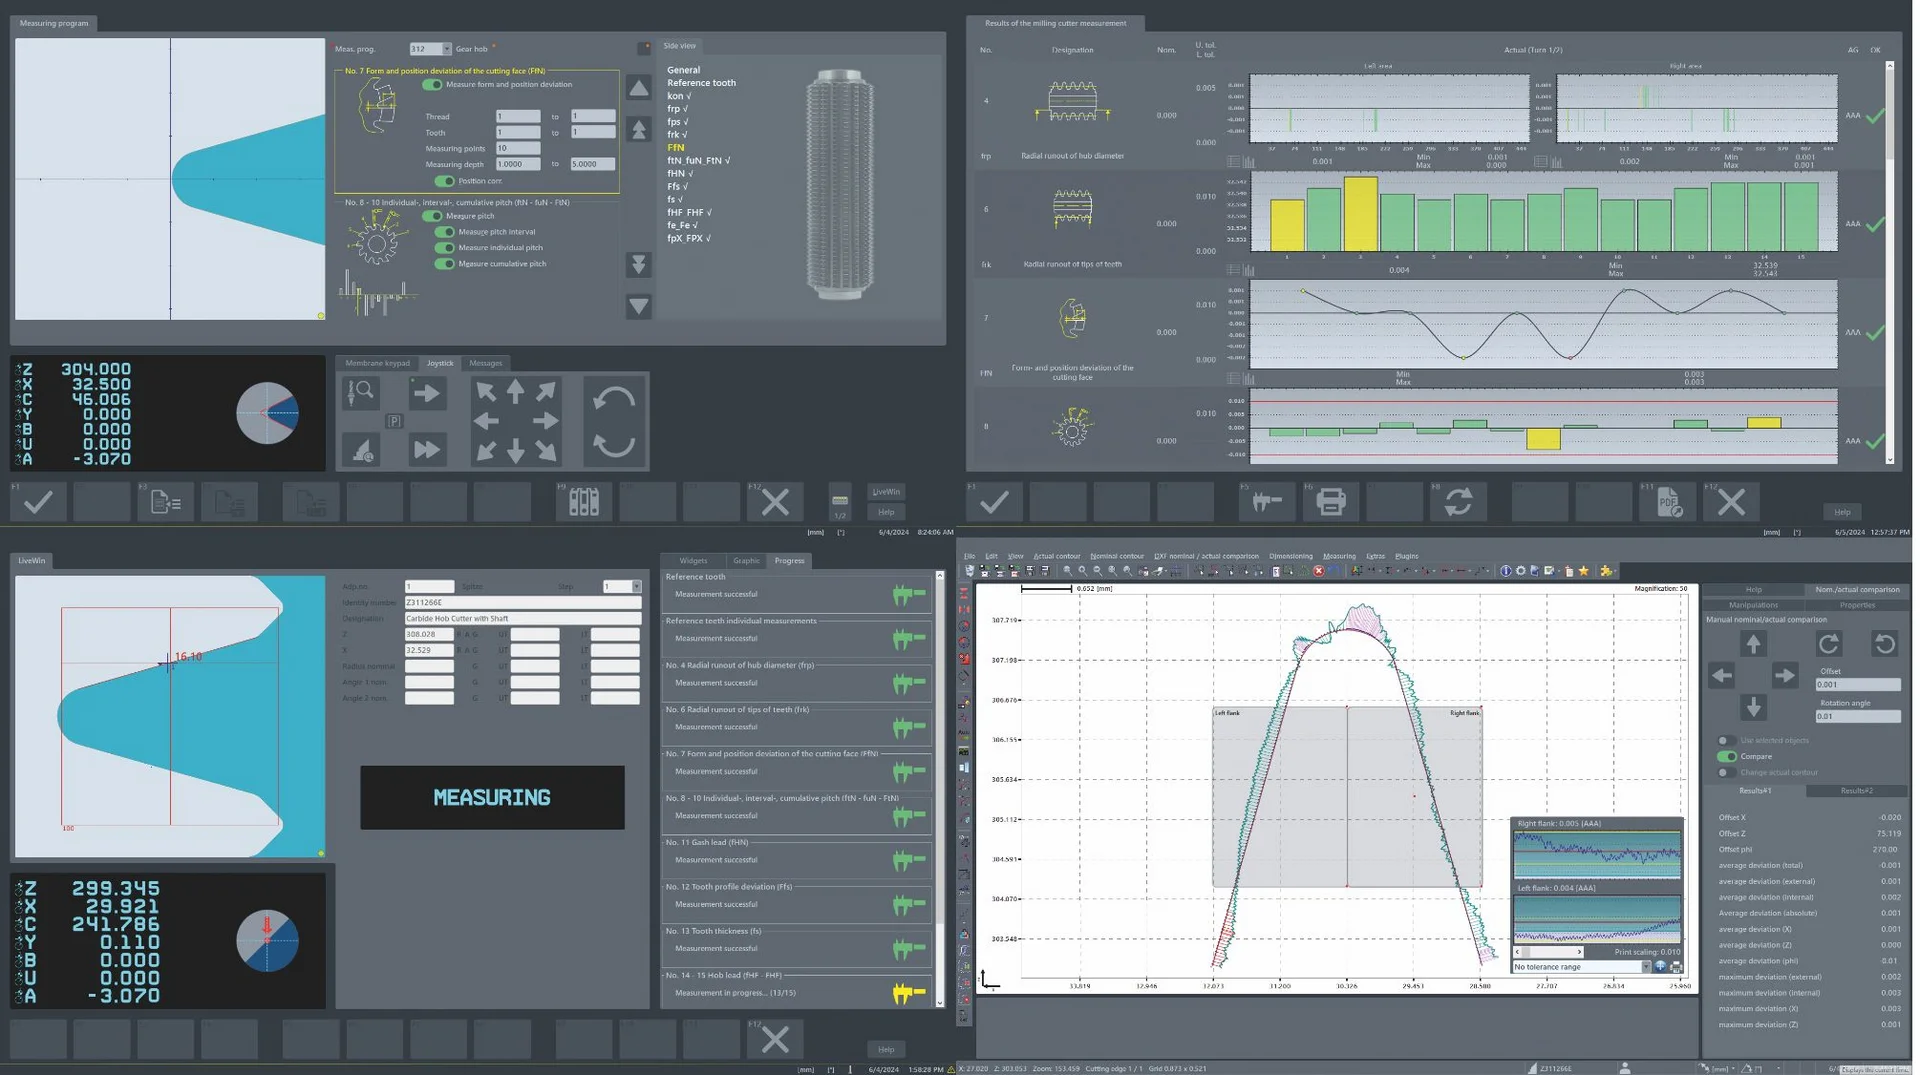Turn off the Compare toggle
The width and height of the screenshot is (1920, 1075).
[1726, 756]
